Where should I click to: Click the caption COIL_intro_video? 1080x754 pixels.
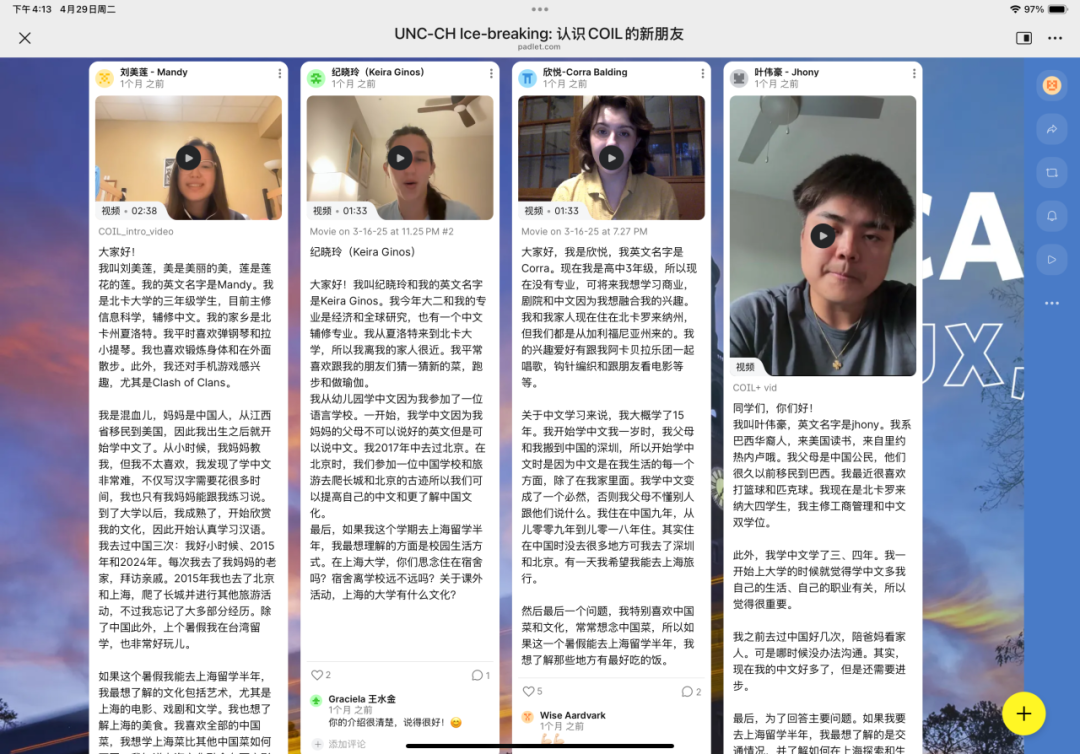tap(136, 231)
